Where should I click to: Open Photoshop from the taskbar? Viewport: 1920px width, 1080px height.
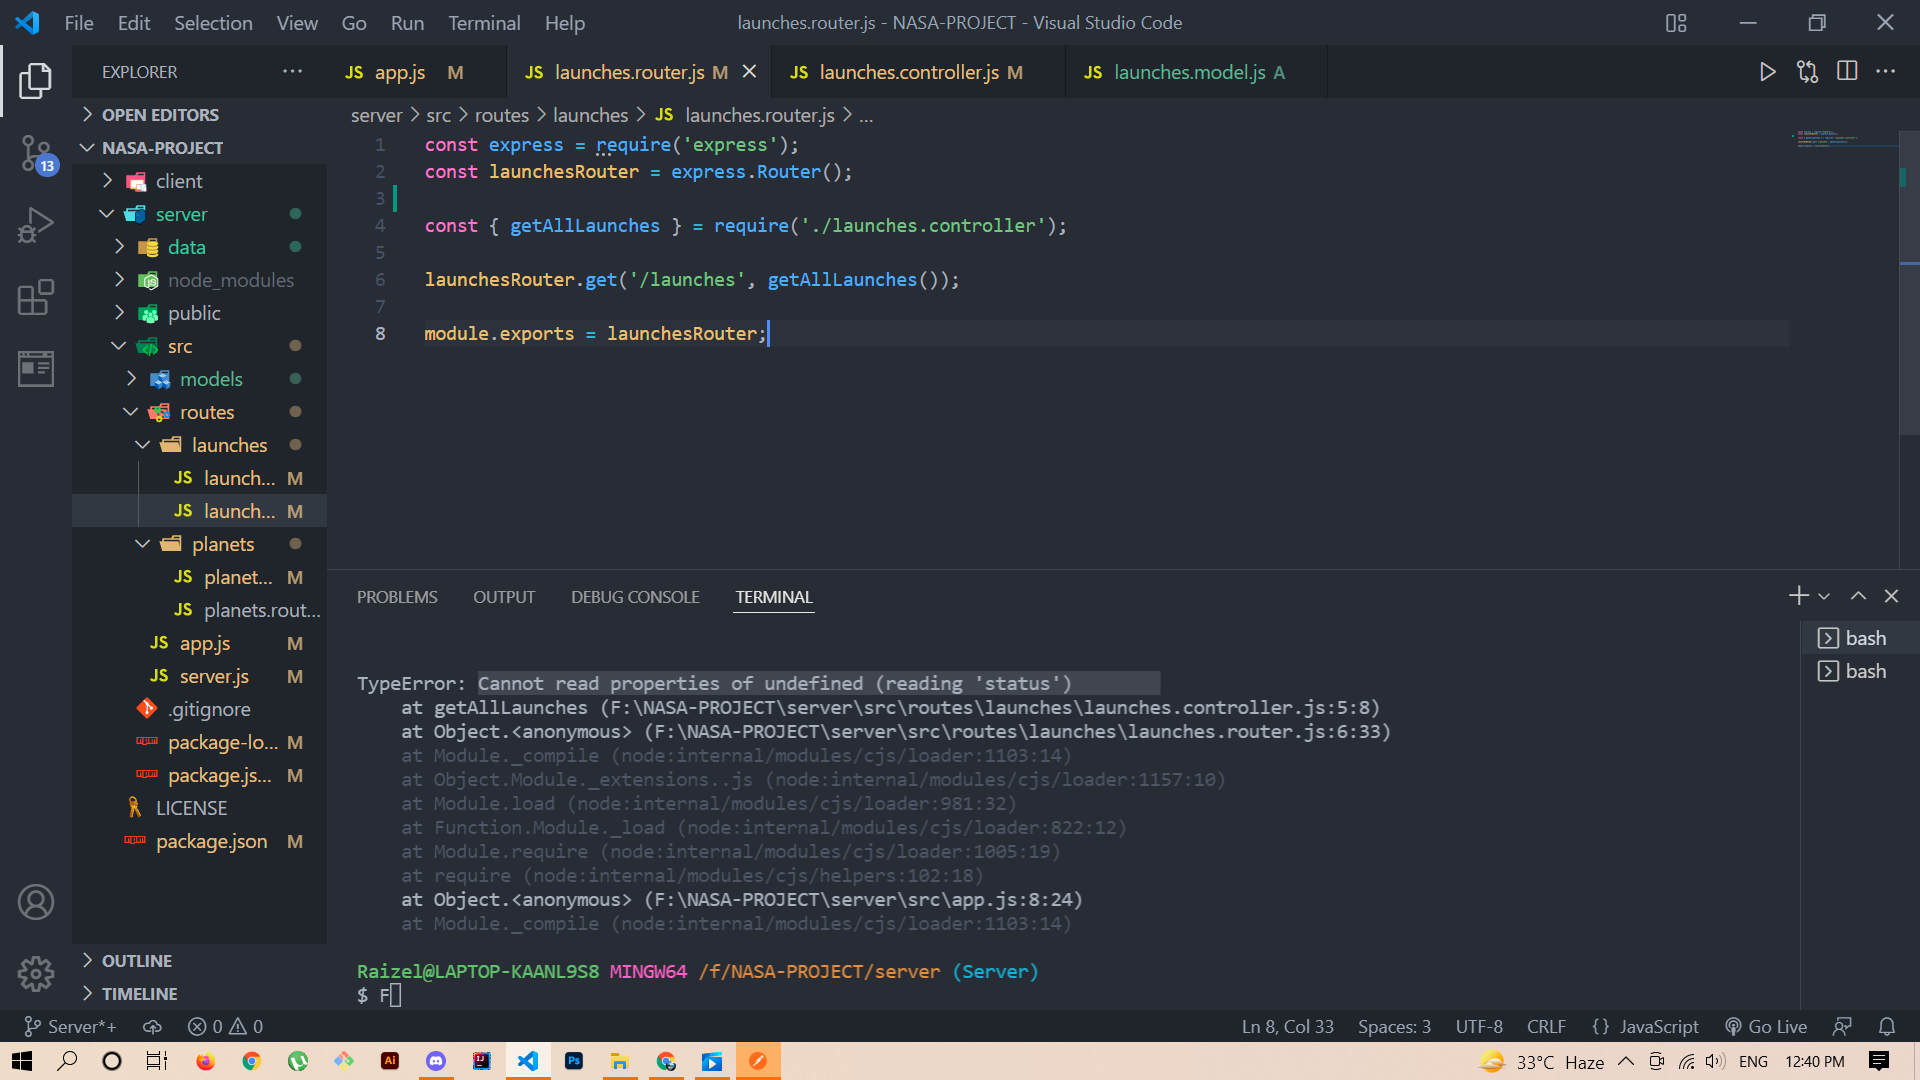(x=574, y=1061)
